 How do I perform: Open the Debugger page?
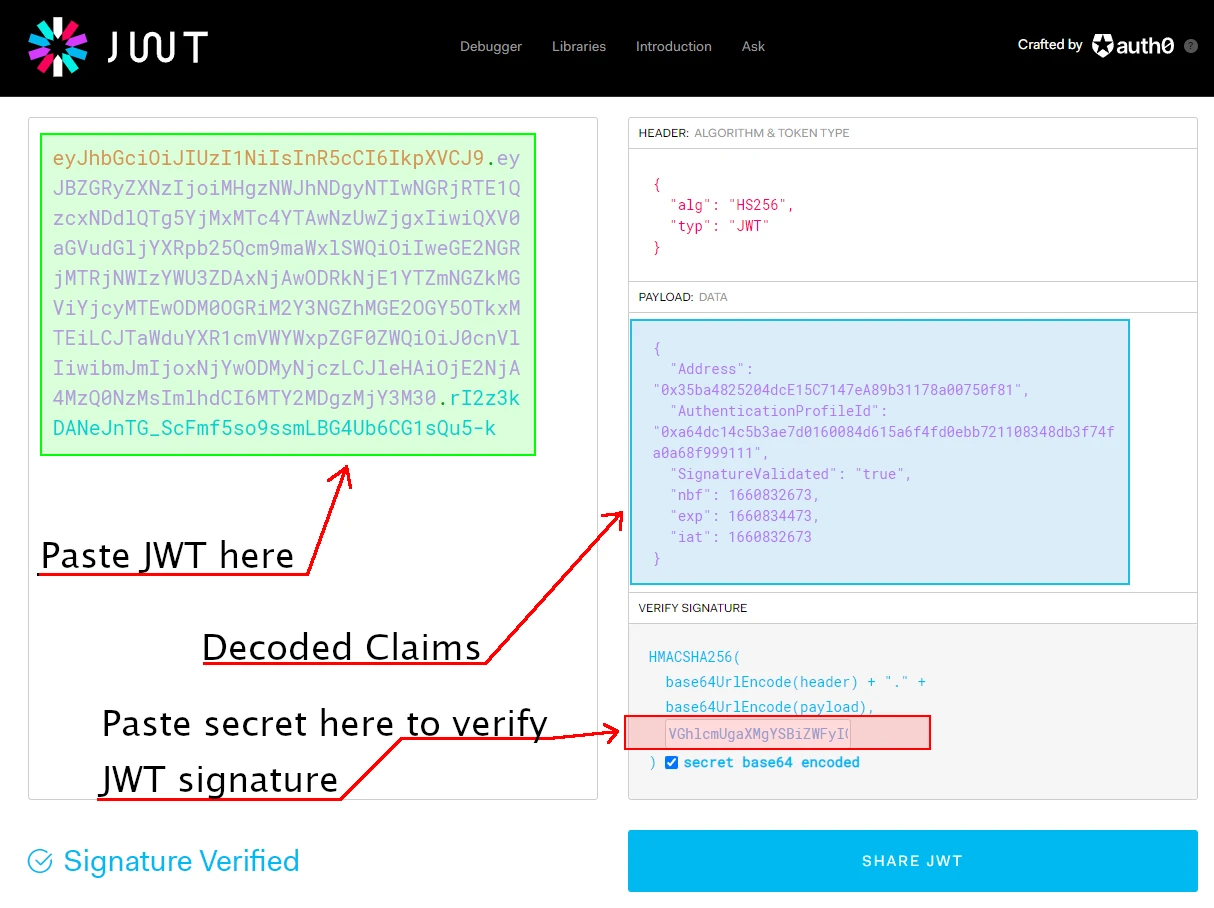[490, 46]
